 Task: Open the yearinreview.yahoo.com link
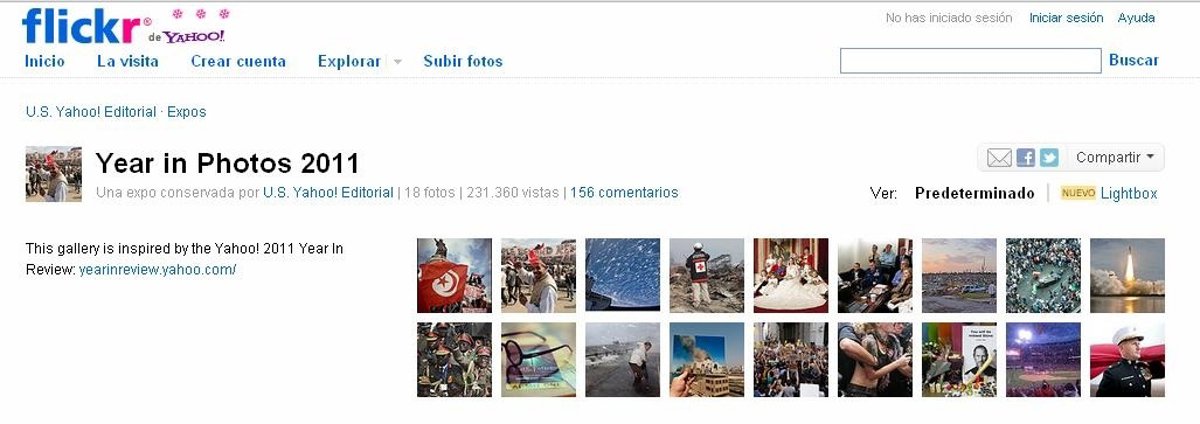(x=158, y=270)
